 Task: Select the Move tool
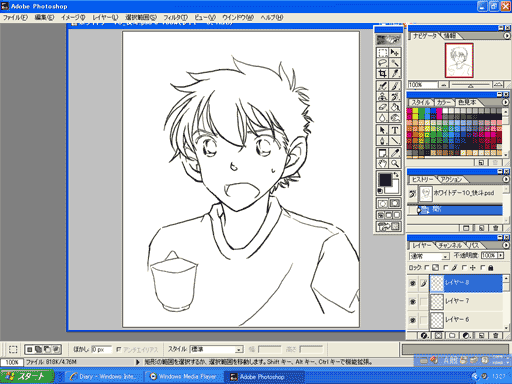click(395, 53)
